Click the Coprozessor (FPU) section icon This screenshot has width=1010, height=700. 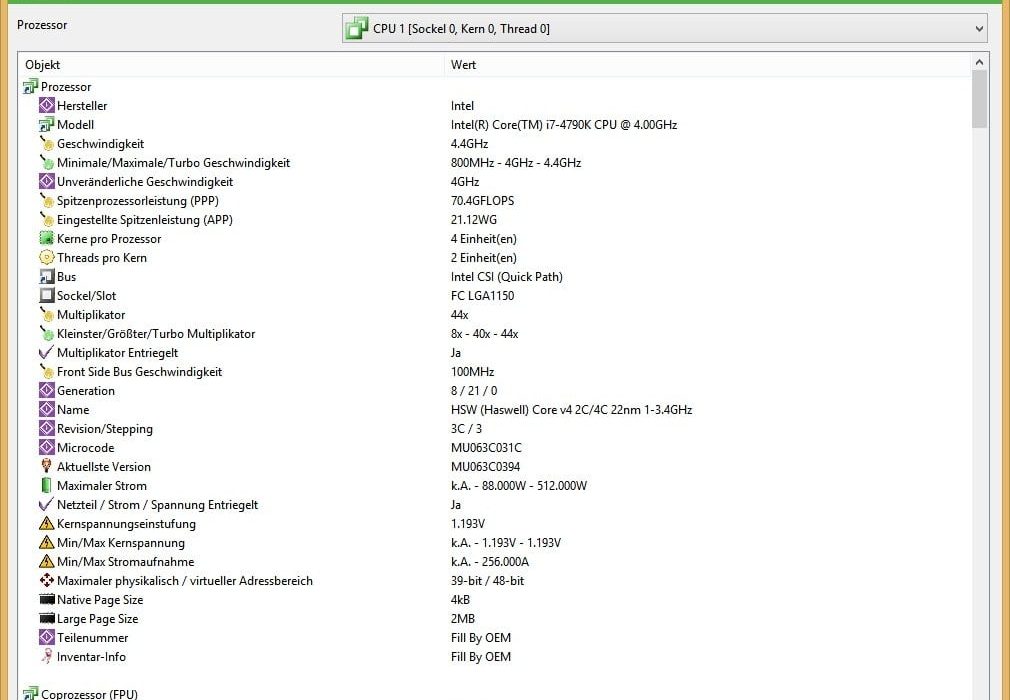30,694
